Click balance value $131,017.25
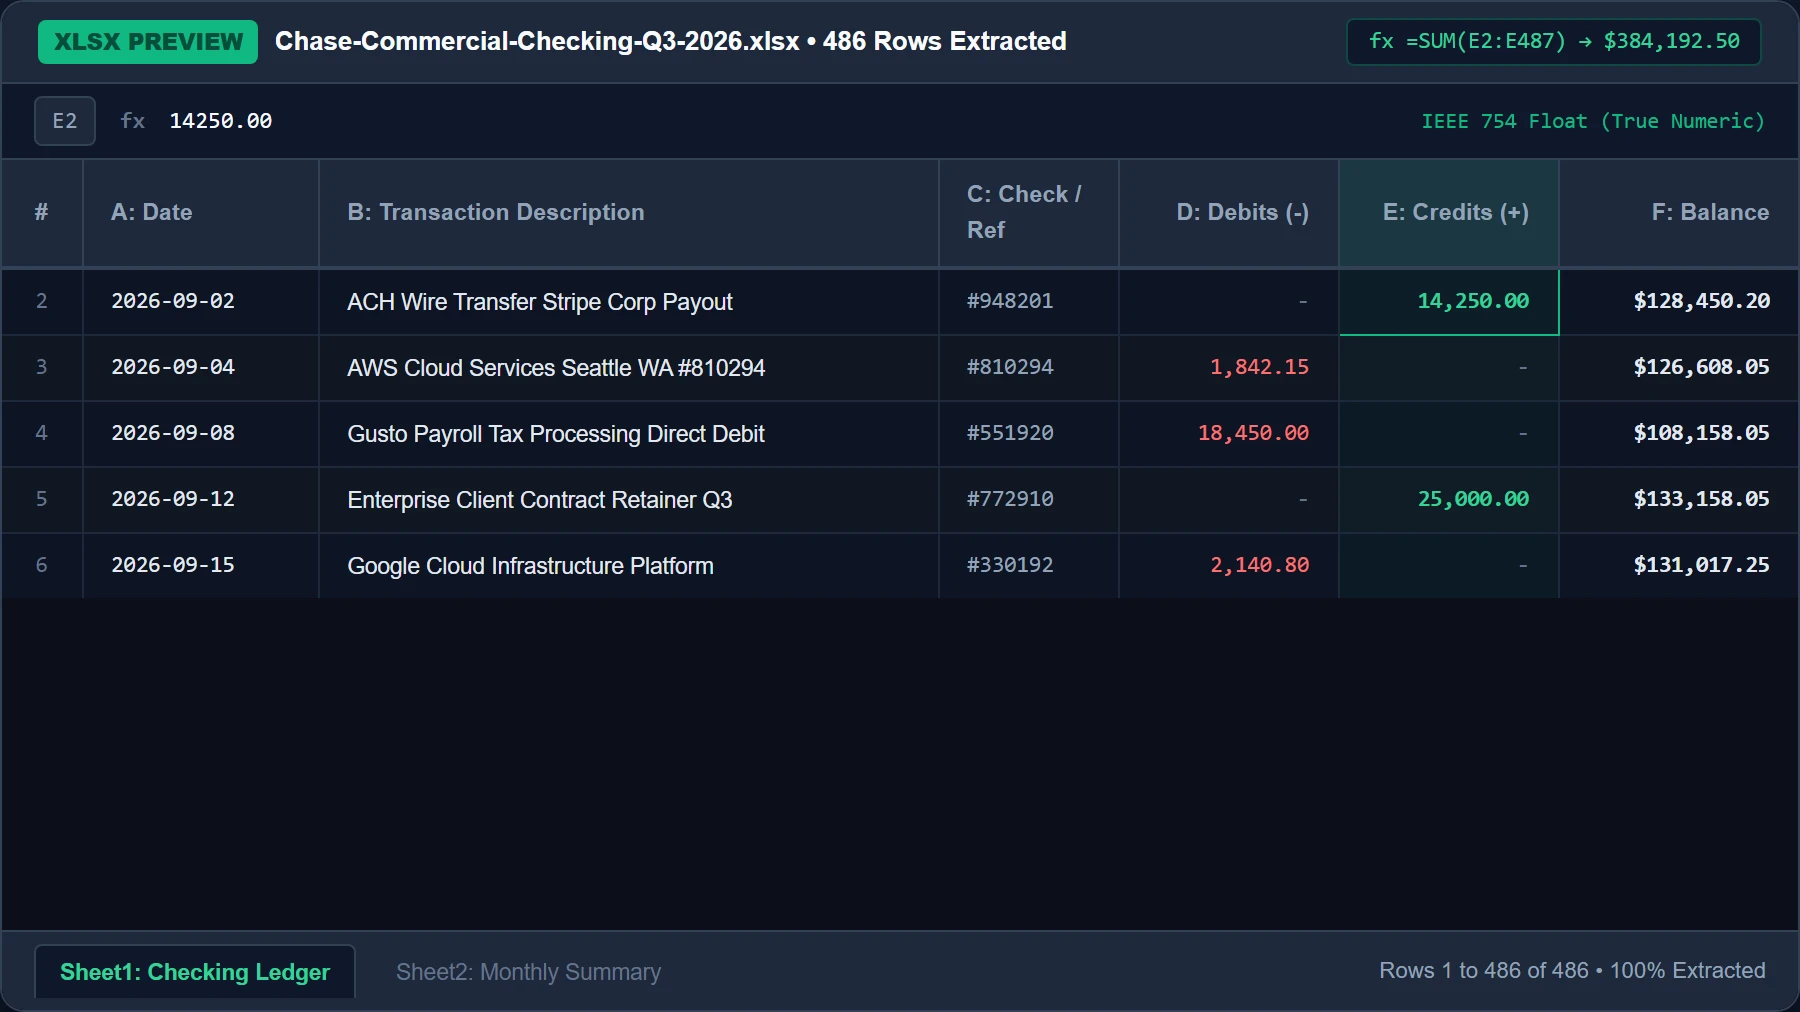The height and width of the screenshot is (1012, 1800). coord(1701,565)
